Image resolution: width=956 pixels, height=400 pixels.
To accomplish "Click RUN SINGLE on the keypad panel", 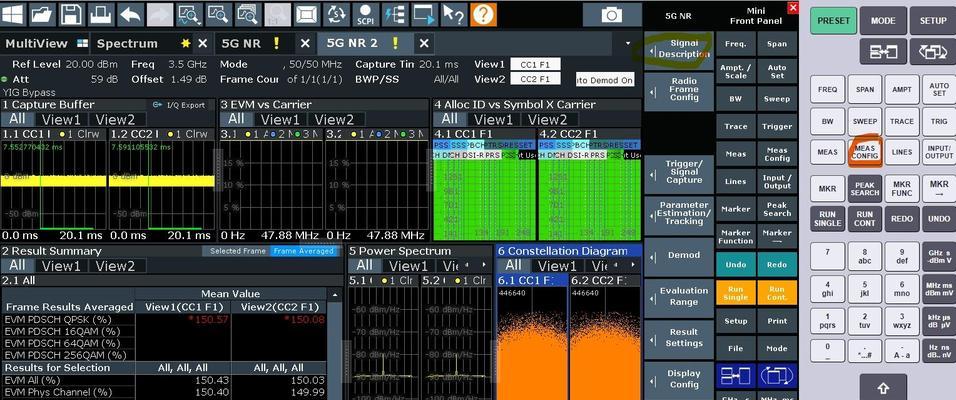I will tap(827, 219).
